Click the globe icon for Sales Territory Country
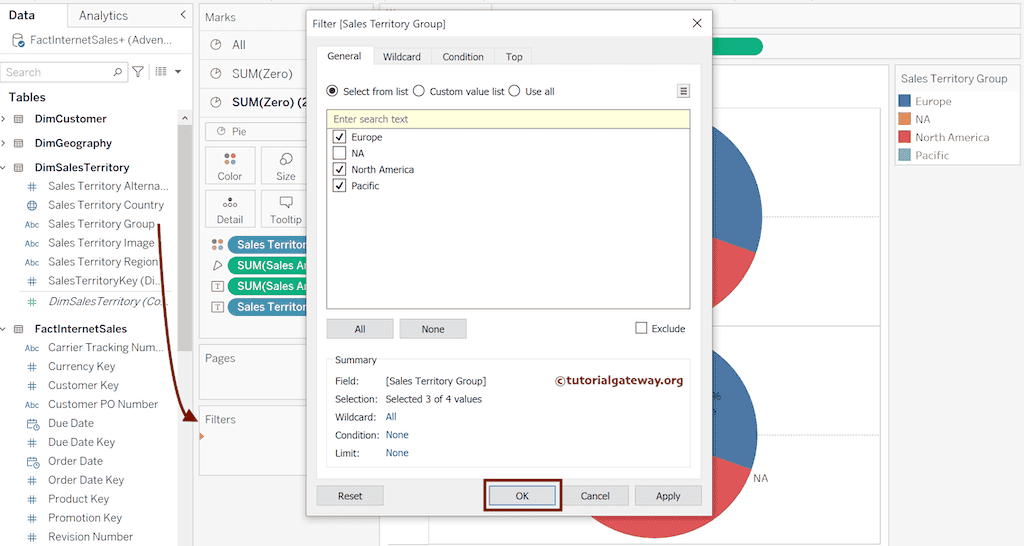1024x546 pixels. point(32,205)
